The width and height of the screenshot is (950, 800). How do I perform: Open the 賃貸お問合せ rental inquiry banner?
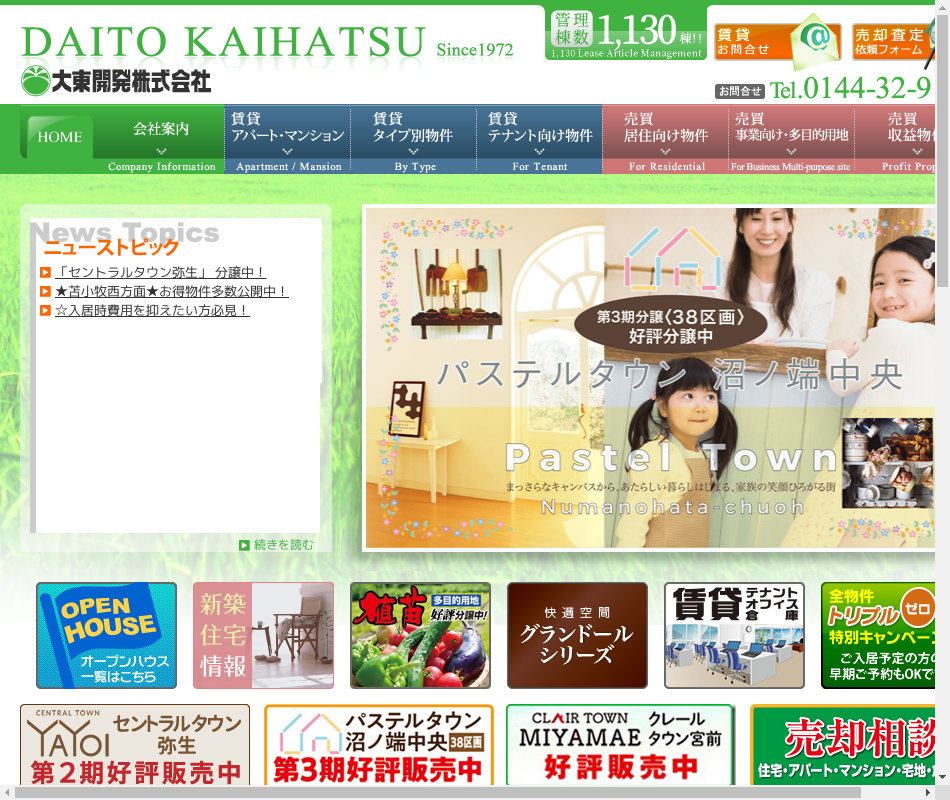coord(777,42)
